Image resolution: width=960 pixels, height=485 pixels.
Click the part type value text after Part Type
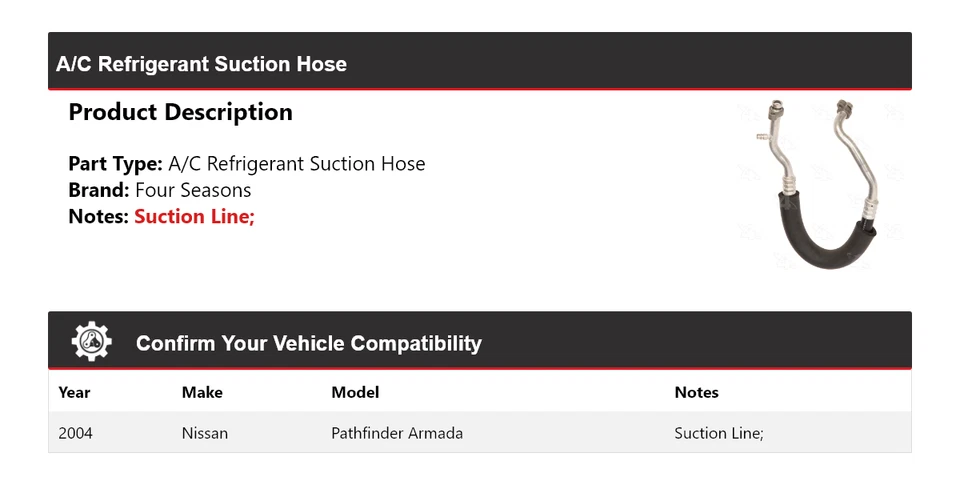(297, 164)
